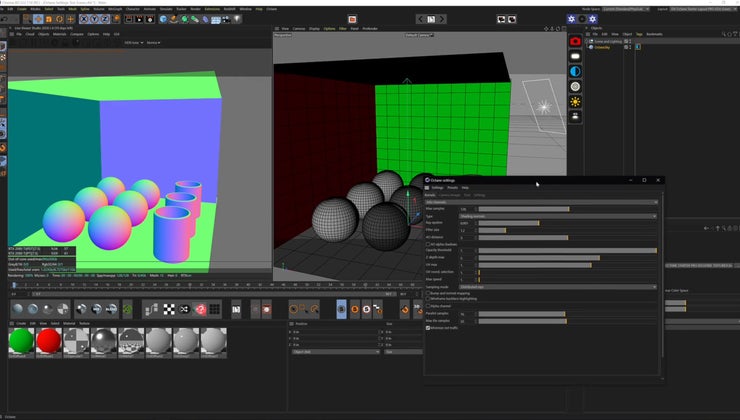Viewport: 740px width, 420px height.
Task: Toggle the Y axis lock
Action: coord(94,19)
